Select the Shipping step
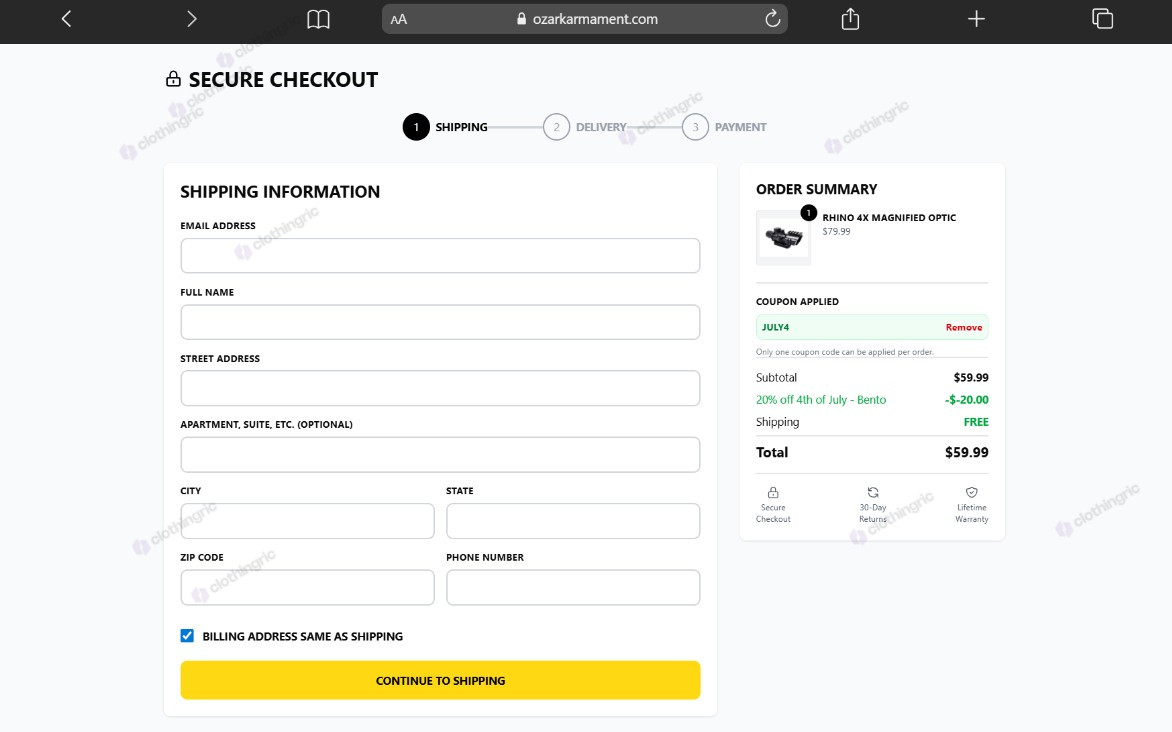1172x732 pixels. [x=445, y=127]
